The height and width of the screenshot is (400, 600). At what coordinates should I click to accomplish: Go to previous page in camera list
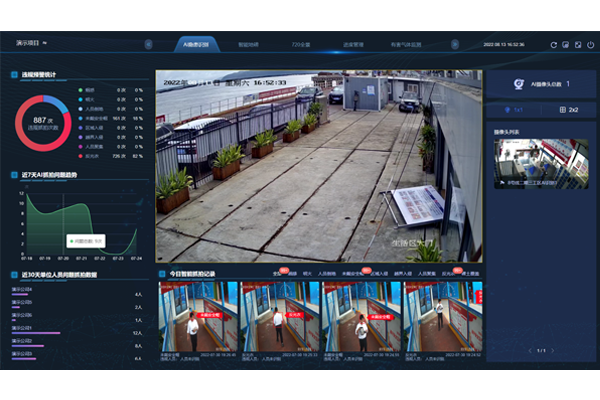pyautogui.click(x=530, y=350)
